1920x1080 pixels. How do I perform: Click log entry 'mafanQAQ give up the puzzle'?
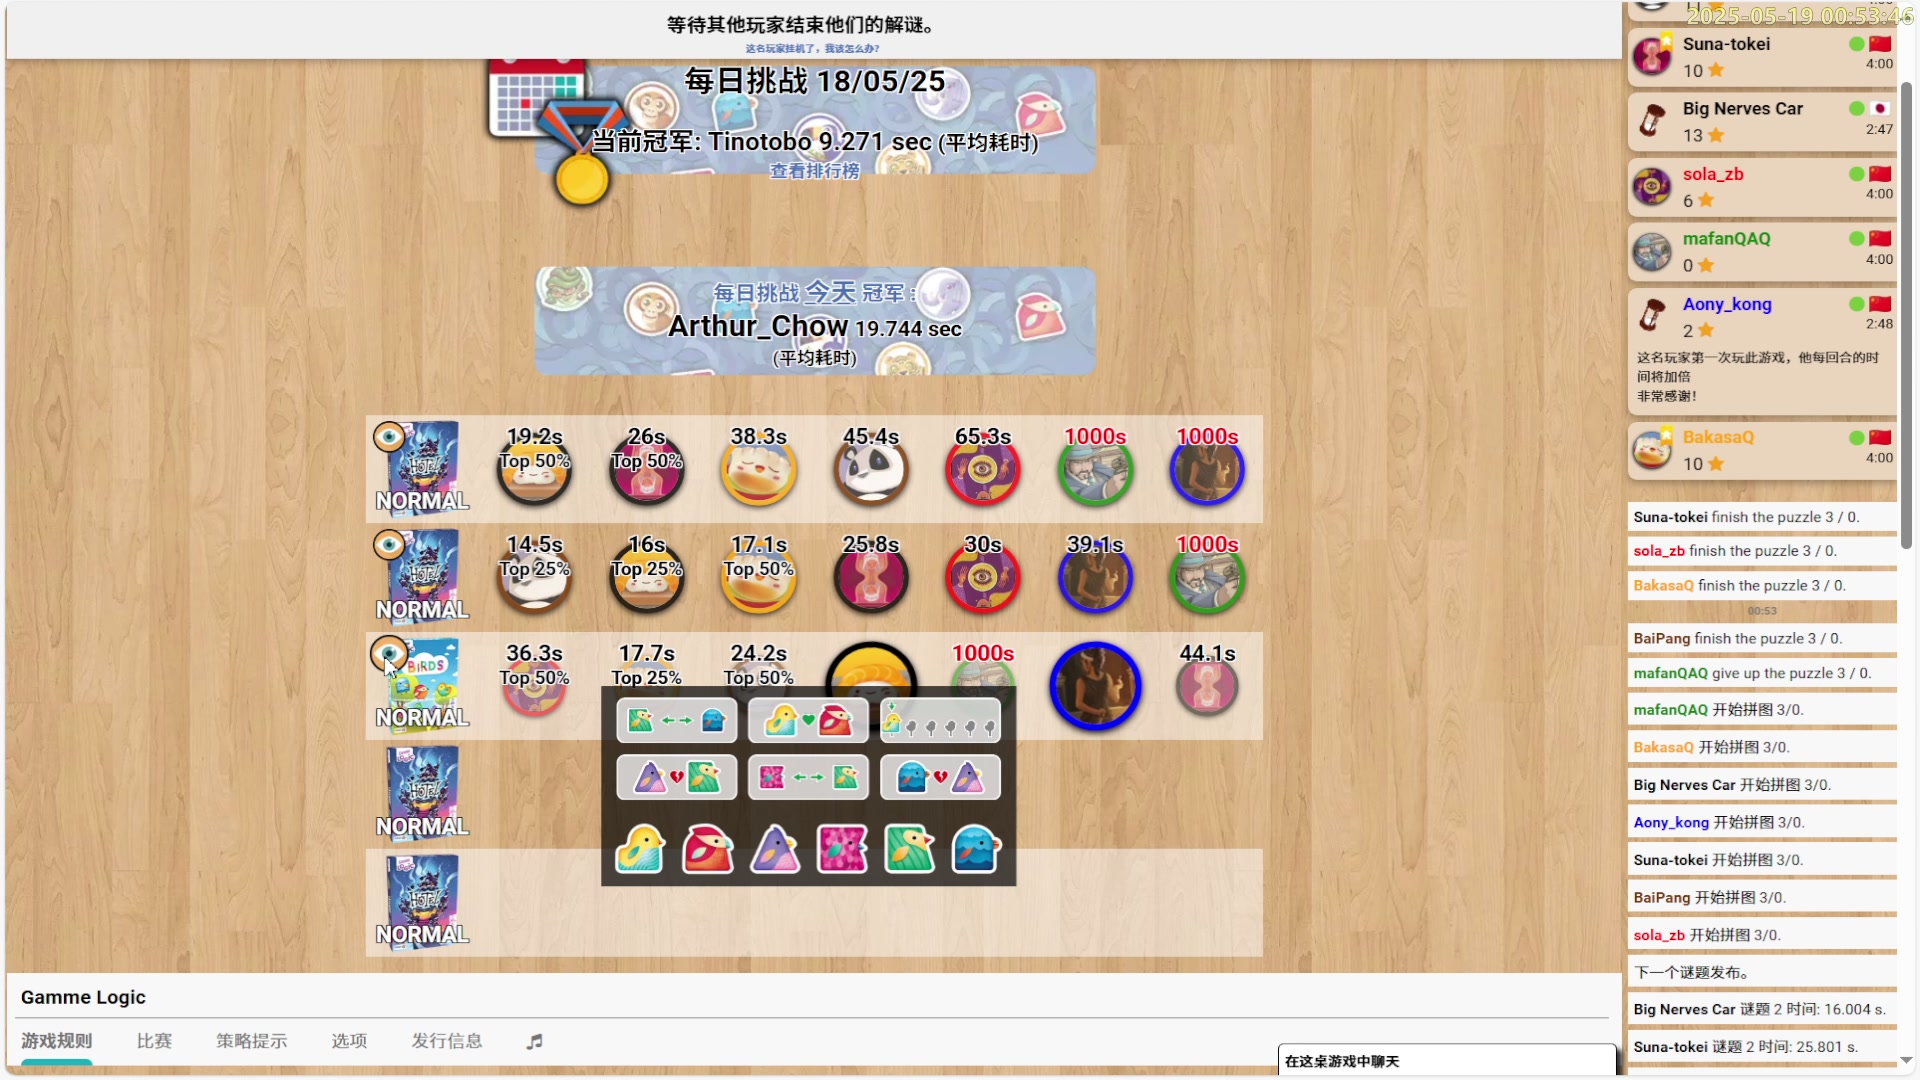point(1762,674)
